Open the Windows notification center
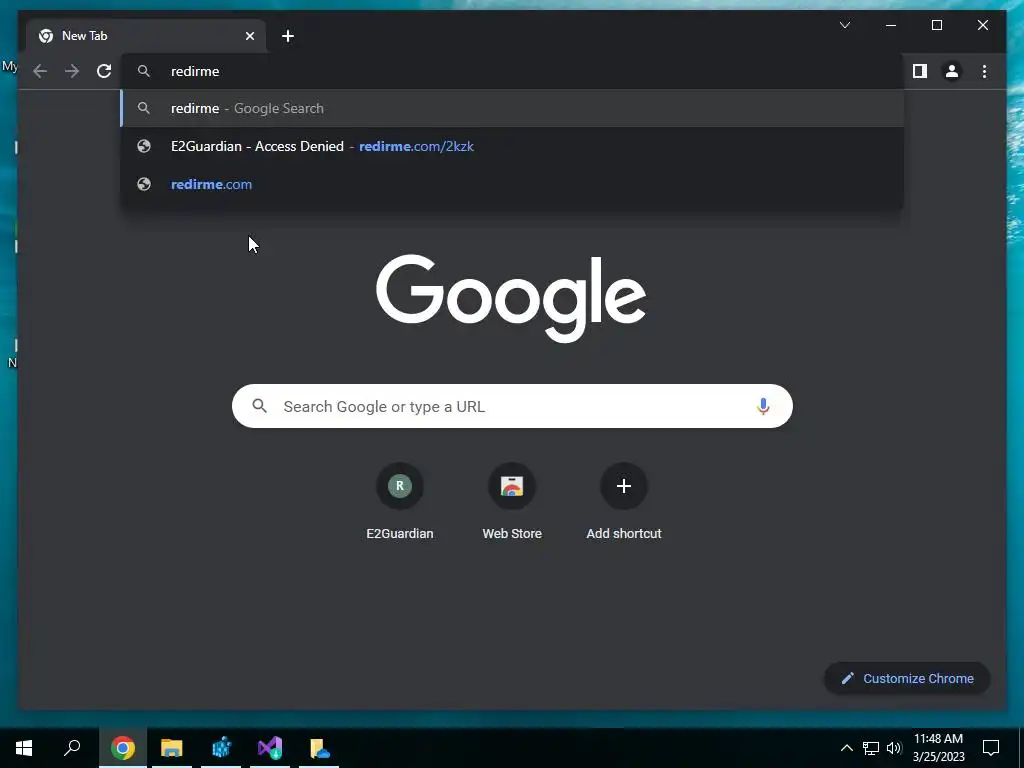This screenshot has width=1024, height=768. (x=991, y=748)
